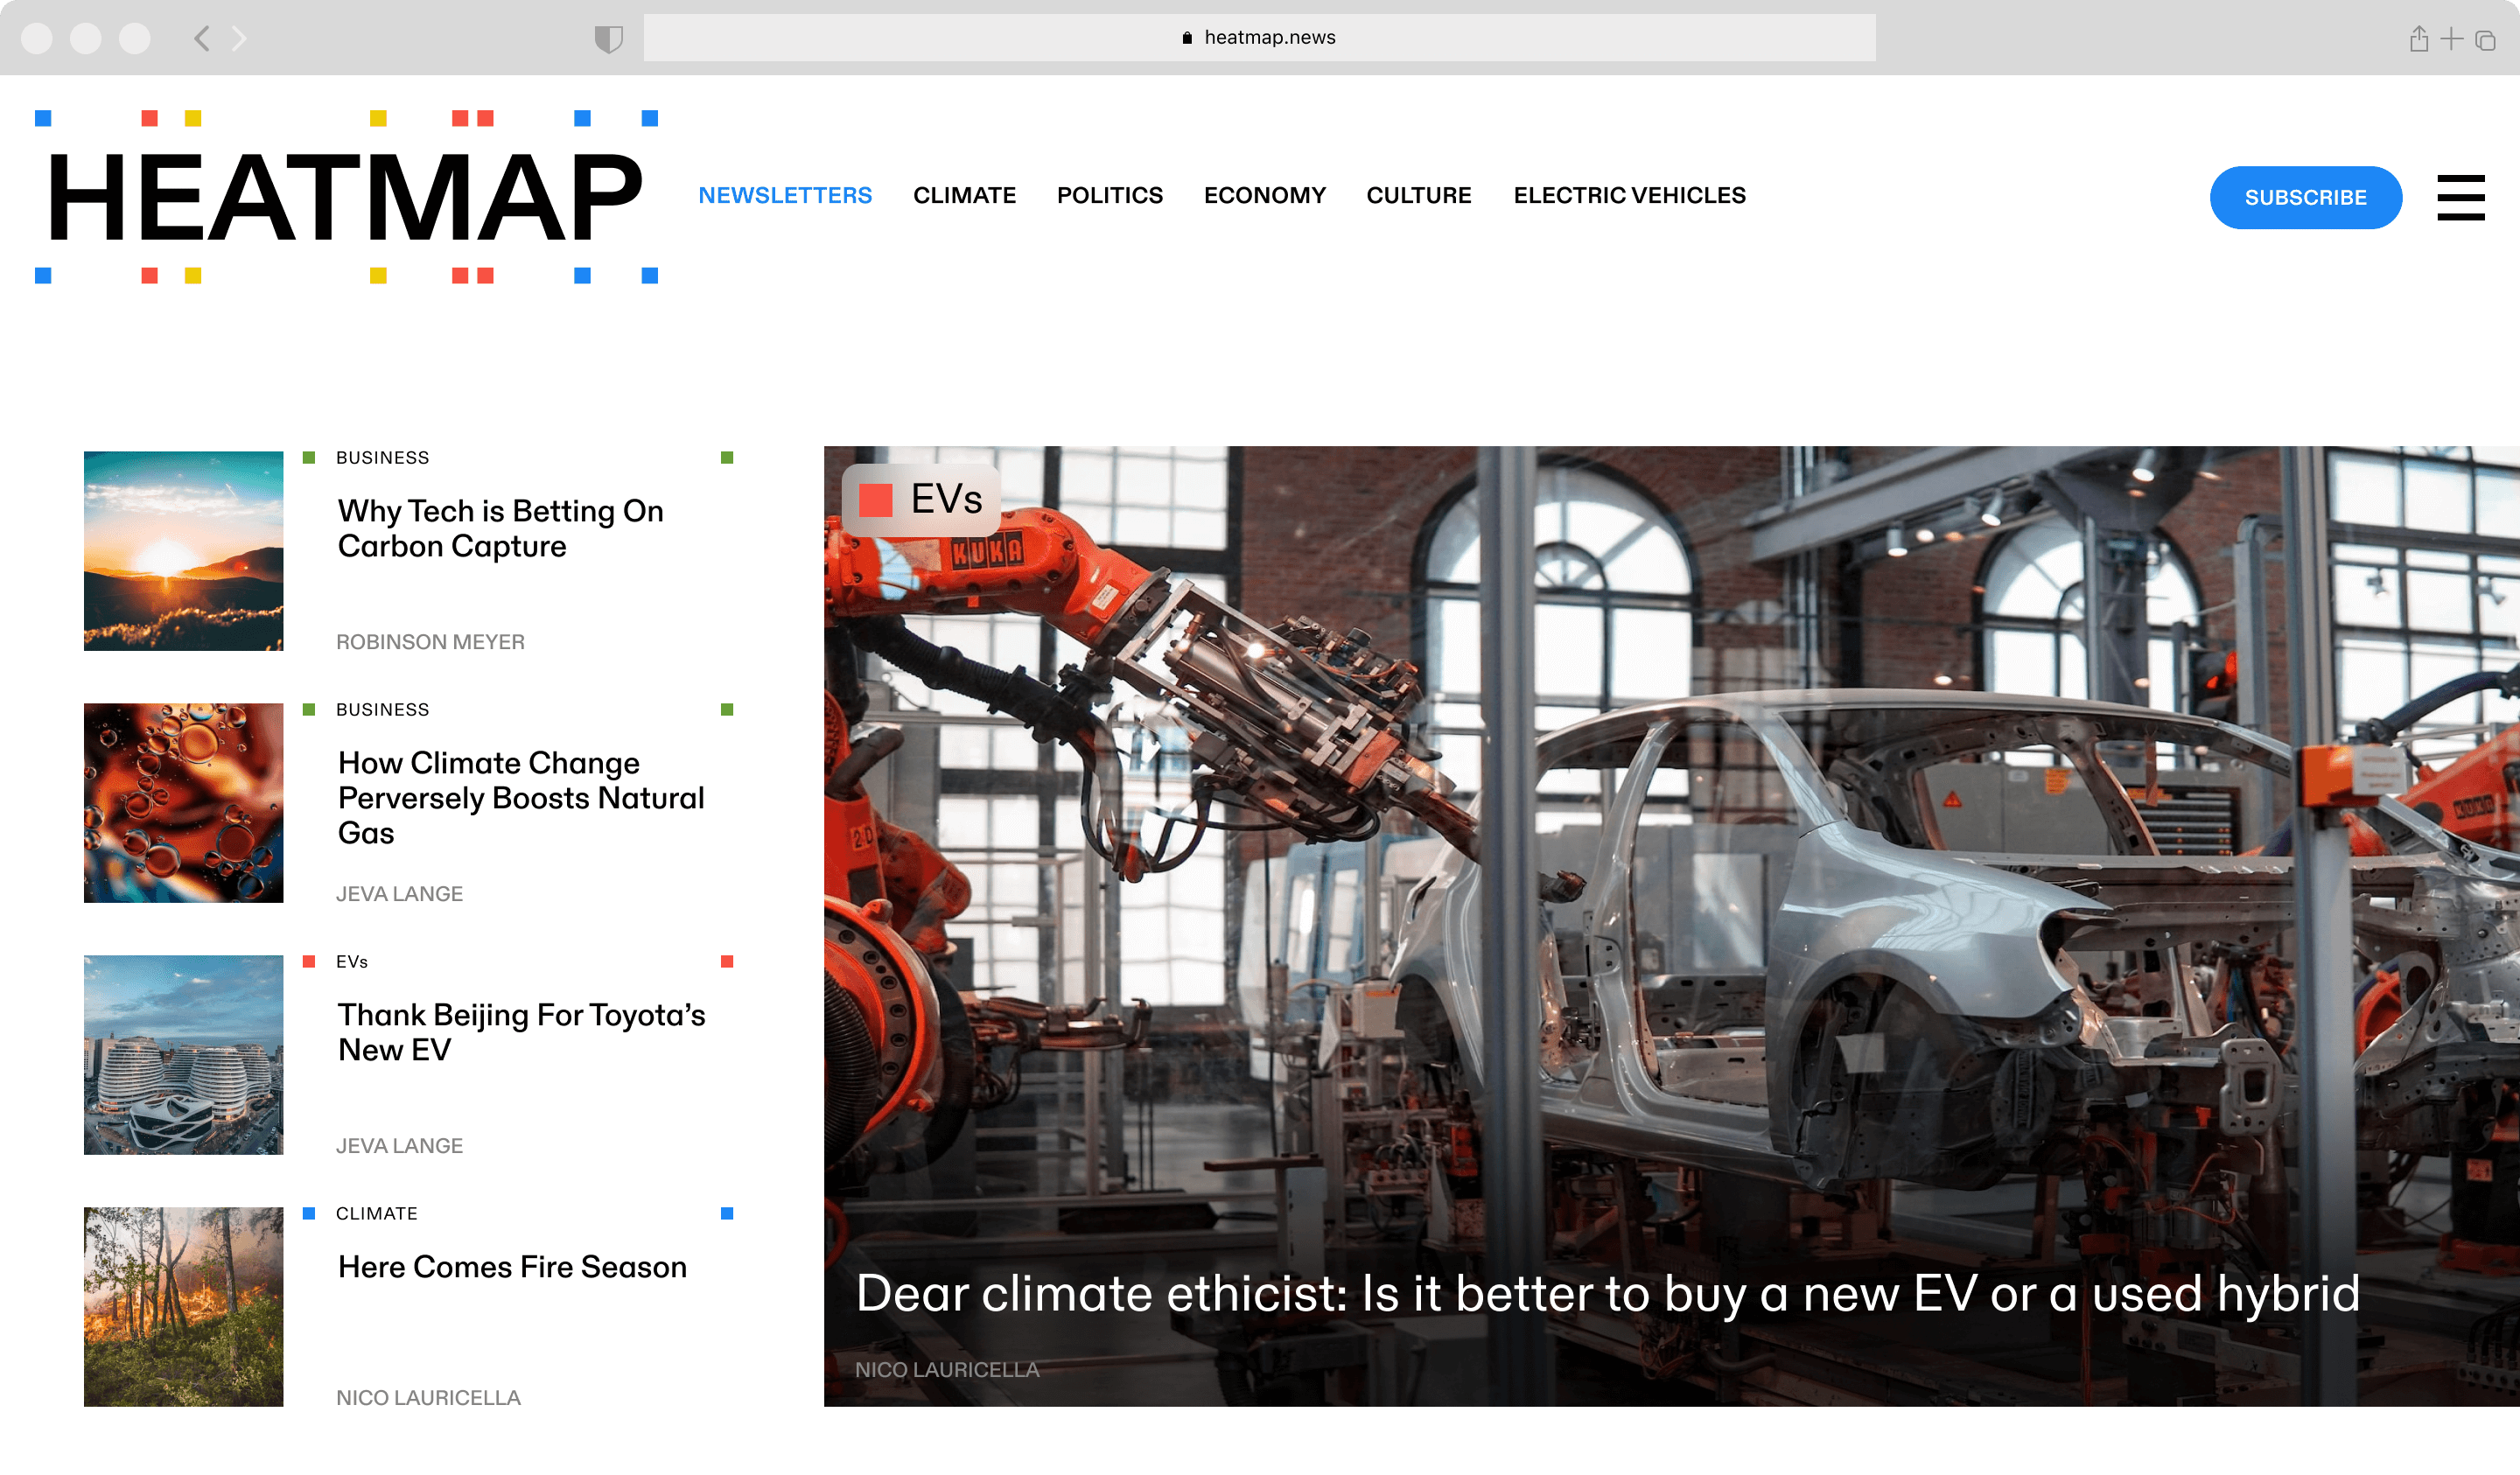Open the Electric Vehicles section
This screenshot has width=2520, height=1475.
tap(1629, 196)
